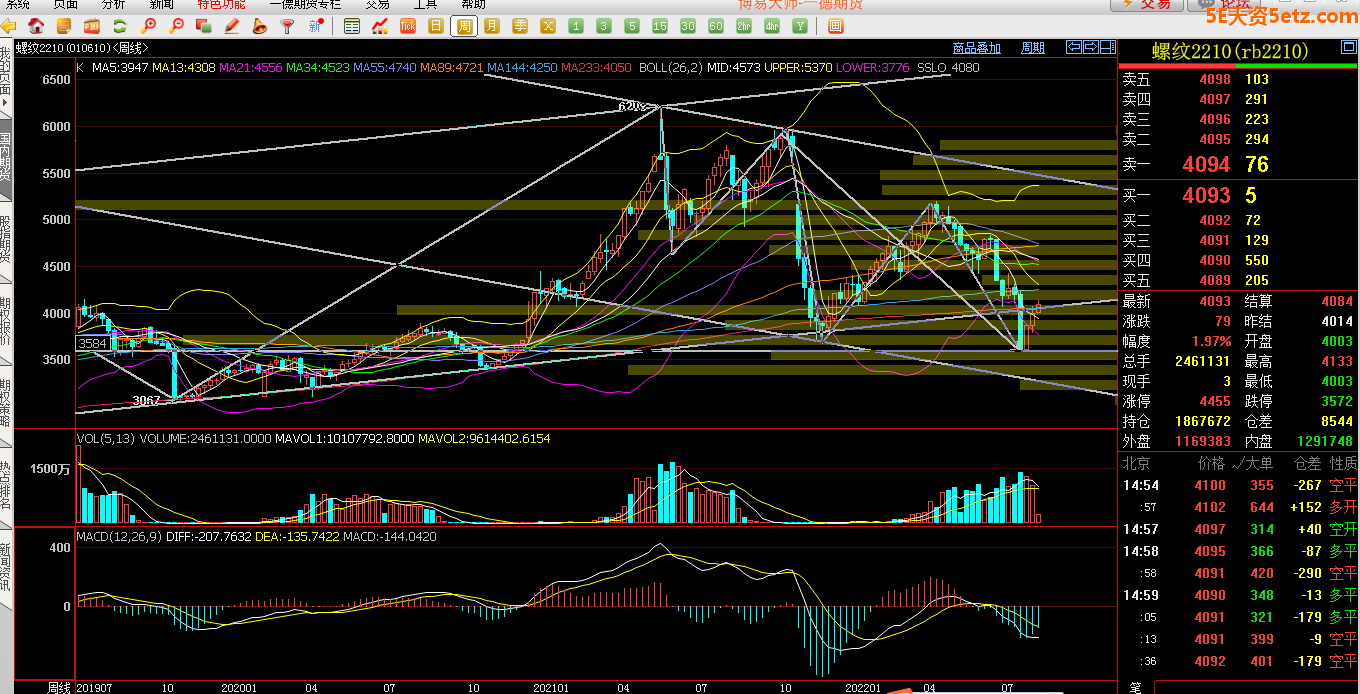The image size is (1360, 694).
Task: Open the 周期 period dropdown link
Action: [1032, 48]
